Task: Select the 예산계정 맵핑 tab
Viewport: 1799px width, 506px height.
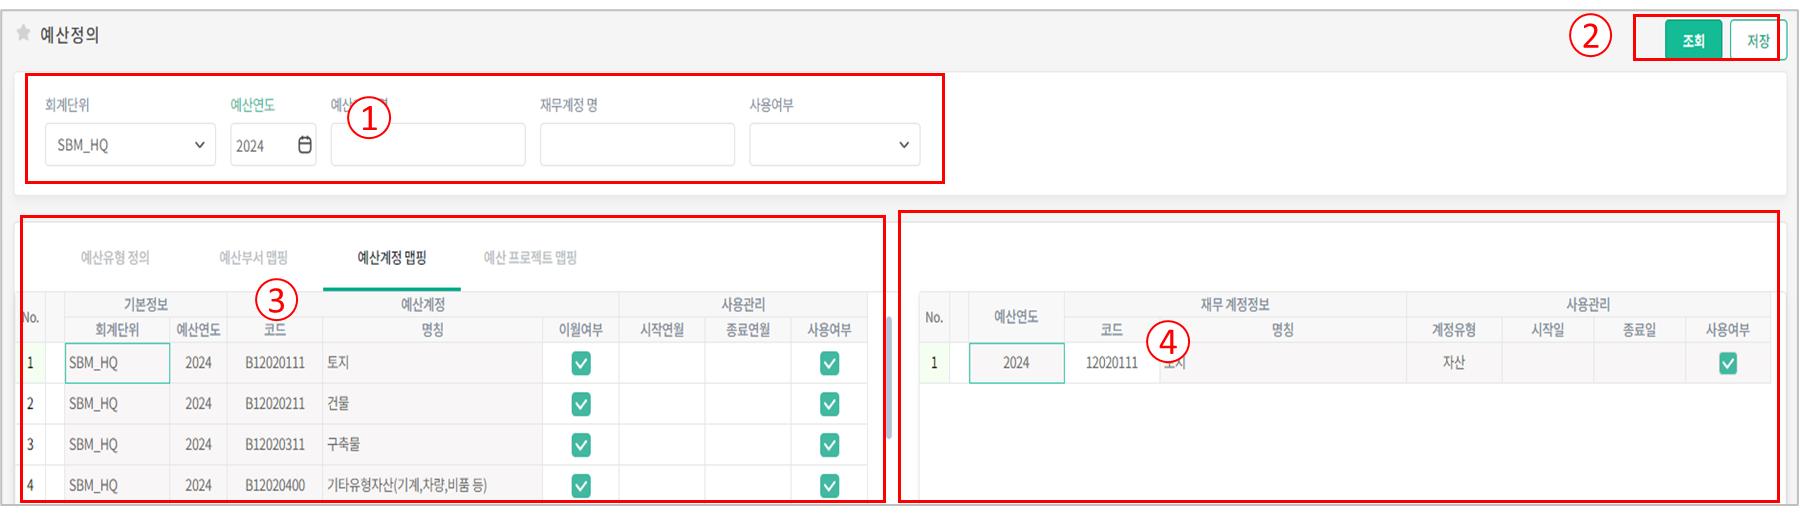Action: coord(392,258)
